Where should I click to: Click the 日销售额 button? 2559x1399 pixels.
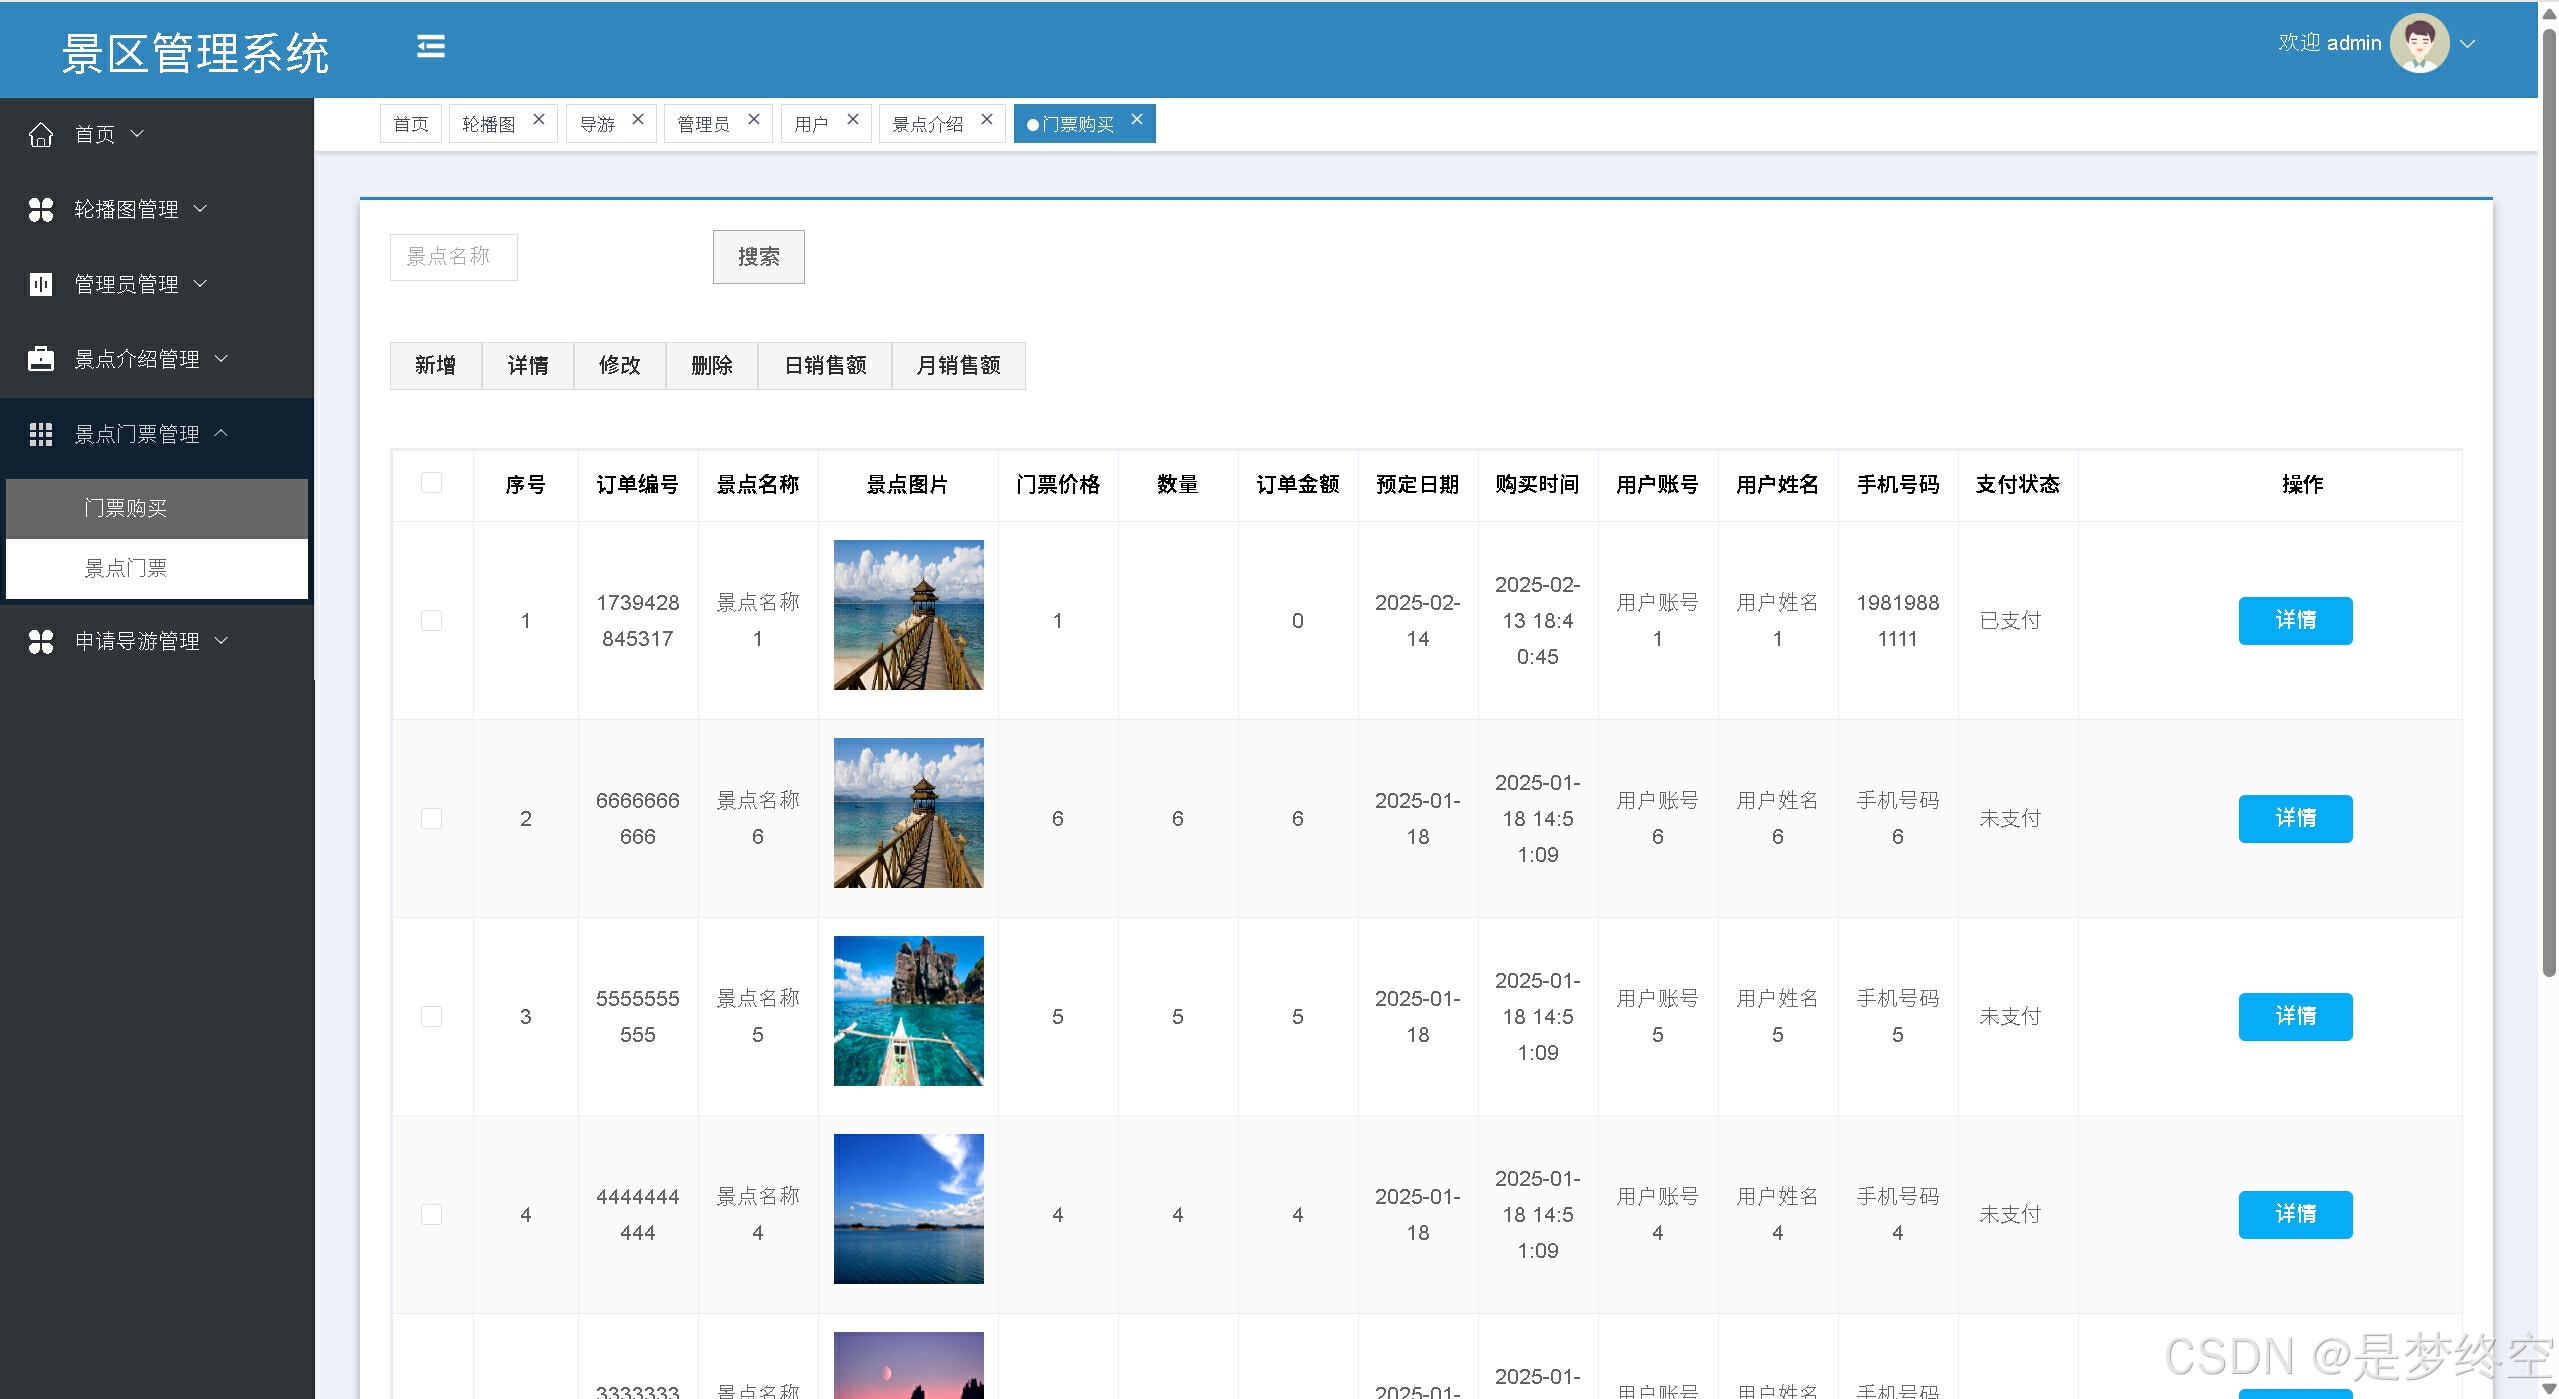coord(824,365)
